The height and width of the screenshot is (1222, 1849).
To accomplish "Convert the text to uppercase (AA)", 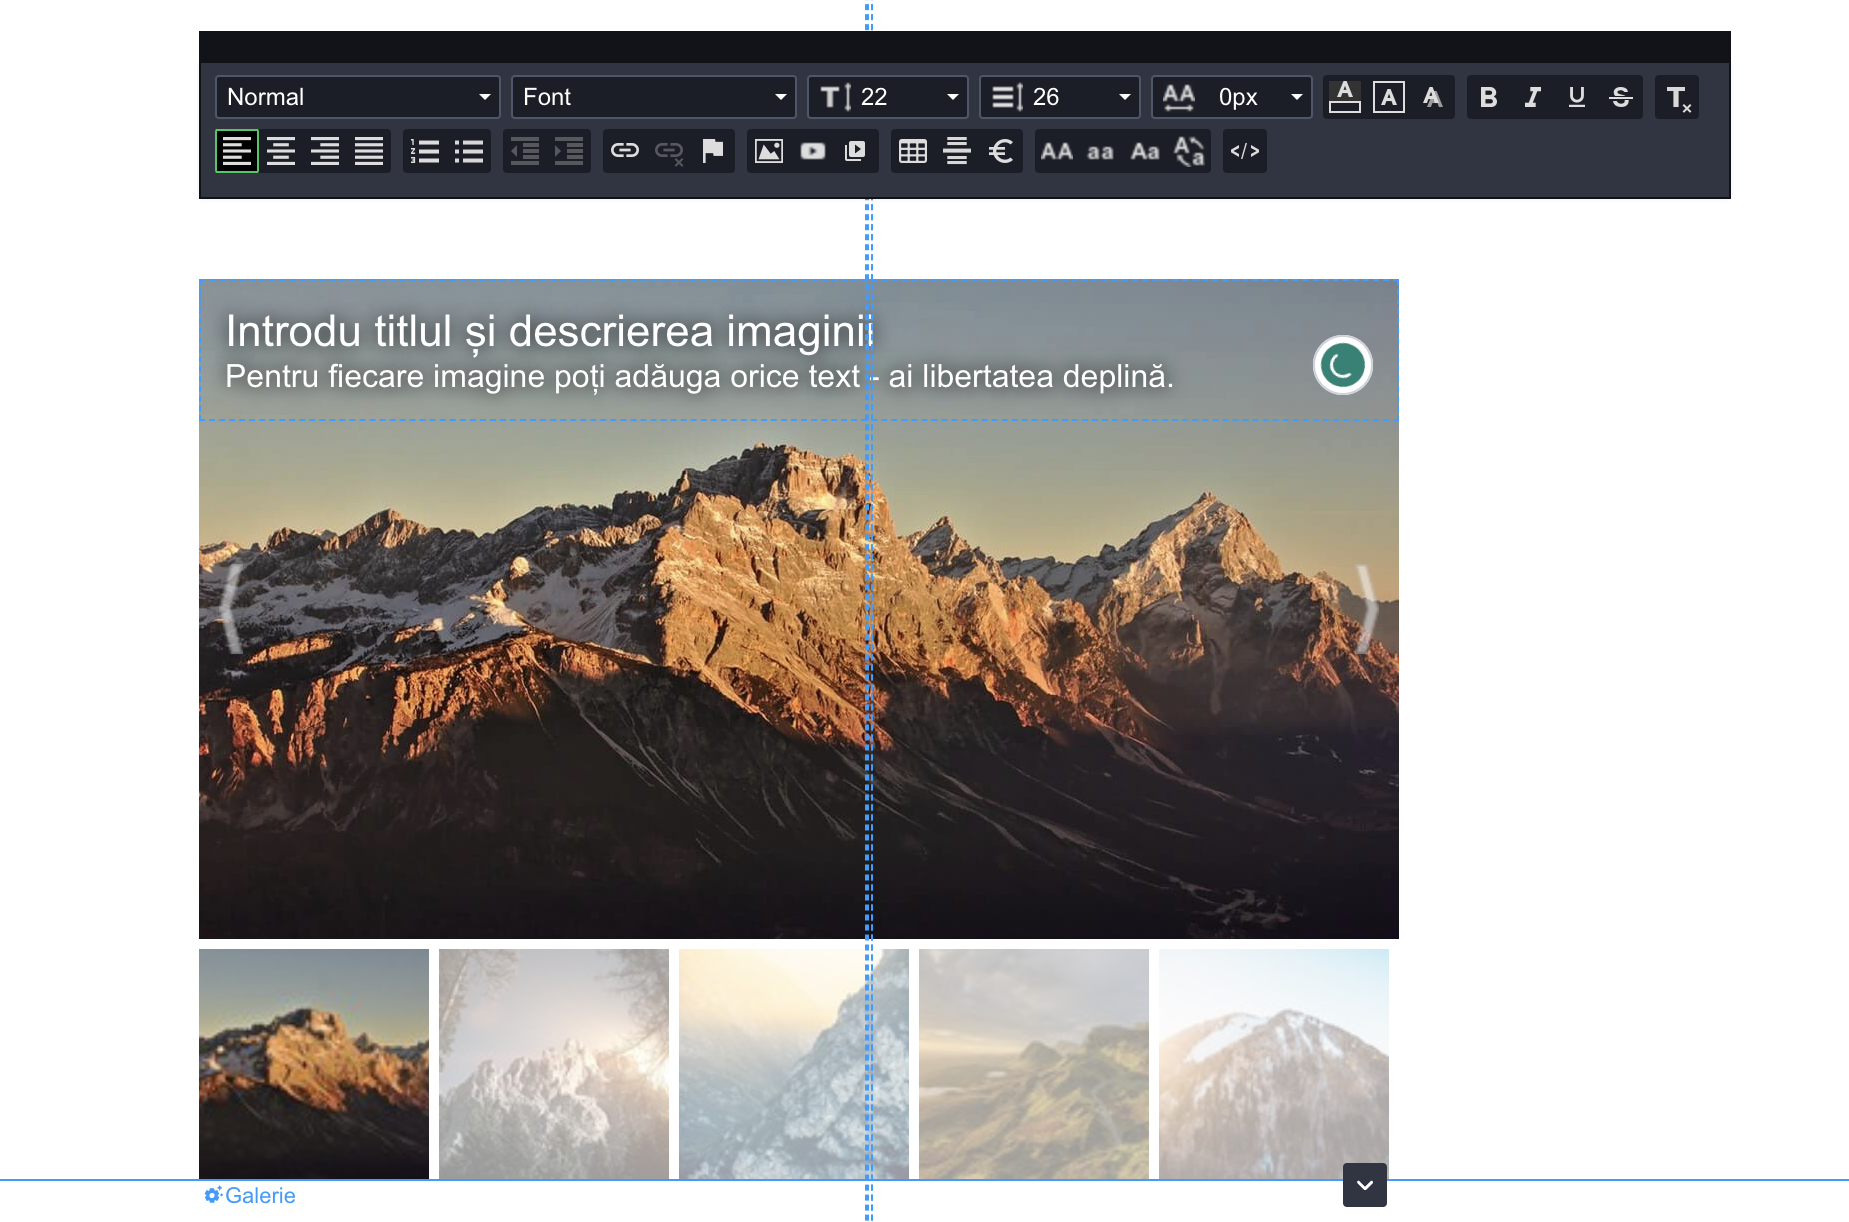I will point(1056,151).
